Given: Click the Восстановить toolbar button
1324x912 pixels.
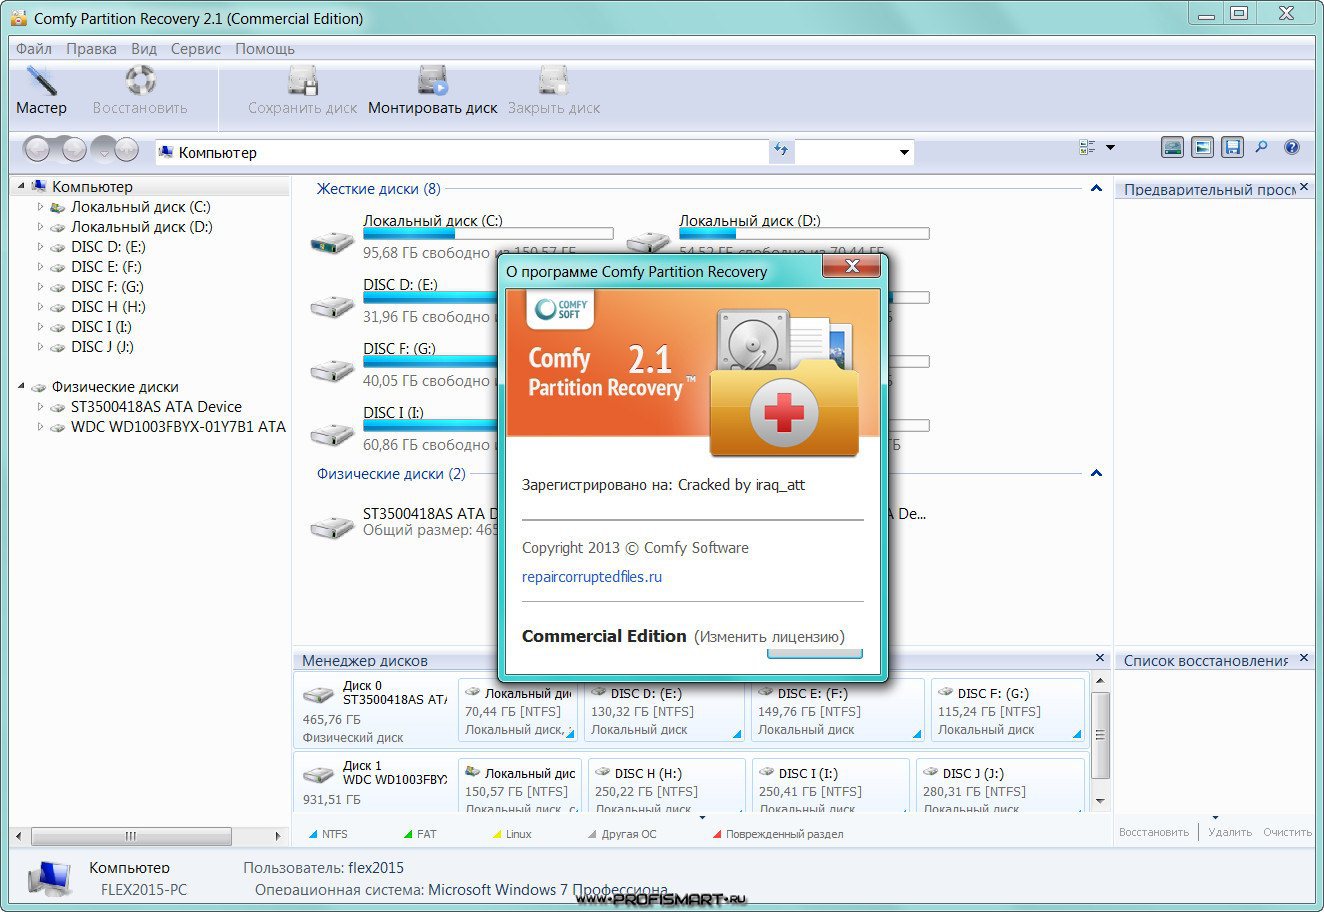Looking at the screenshot, I should coord(140,91).
